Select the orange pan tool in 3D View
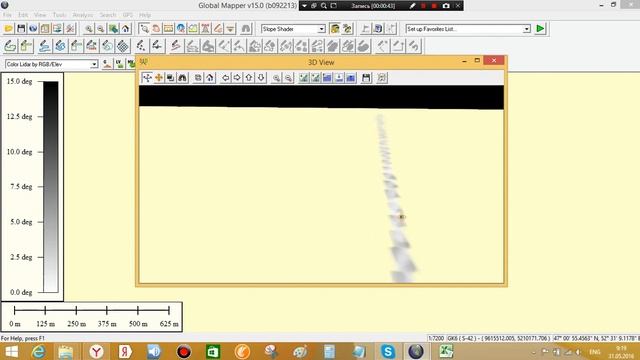The image size is (640, 360). tap(159, 78)
